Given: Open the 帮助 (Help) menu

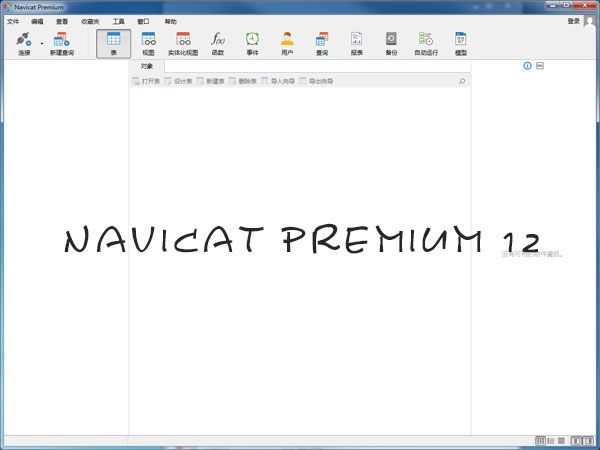Looking at the screenshot, I should 171,21.
